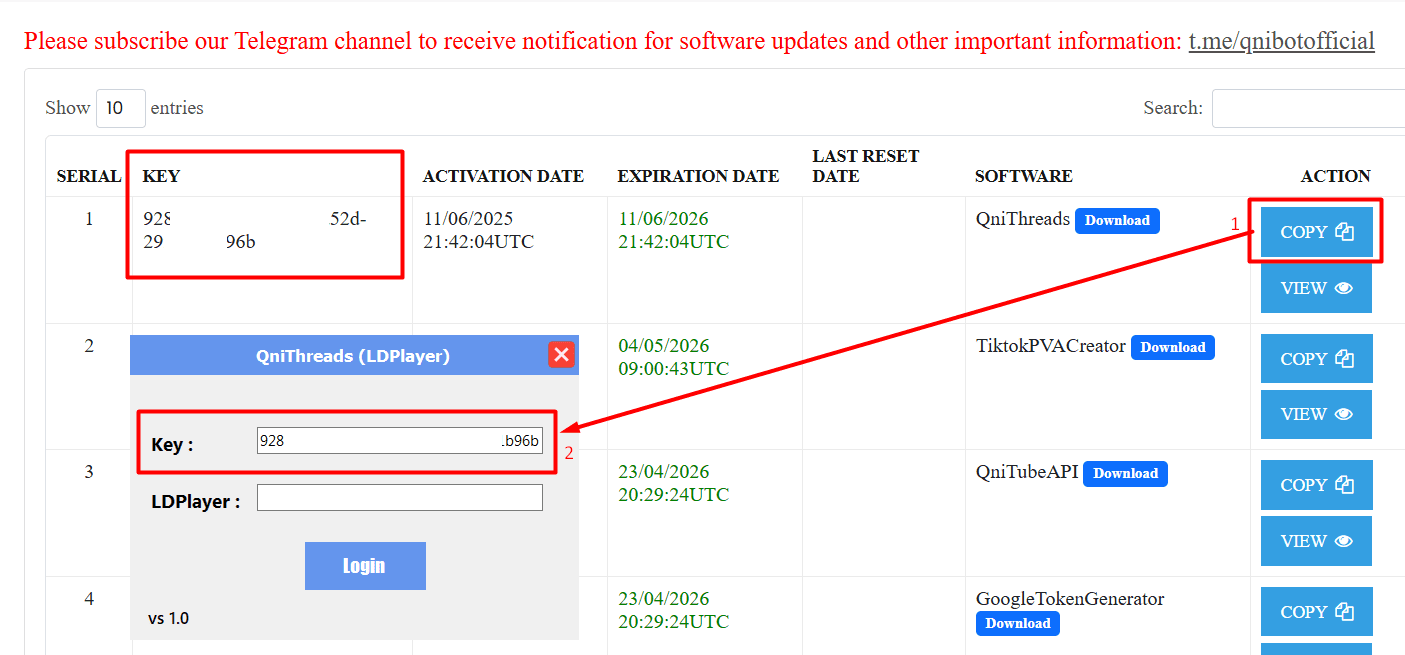Sort table by Activation Date column
Viewport: 1405px width, 655px height.
pyautogui.click(x=503, y=176)
